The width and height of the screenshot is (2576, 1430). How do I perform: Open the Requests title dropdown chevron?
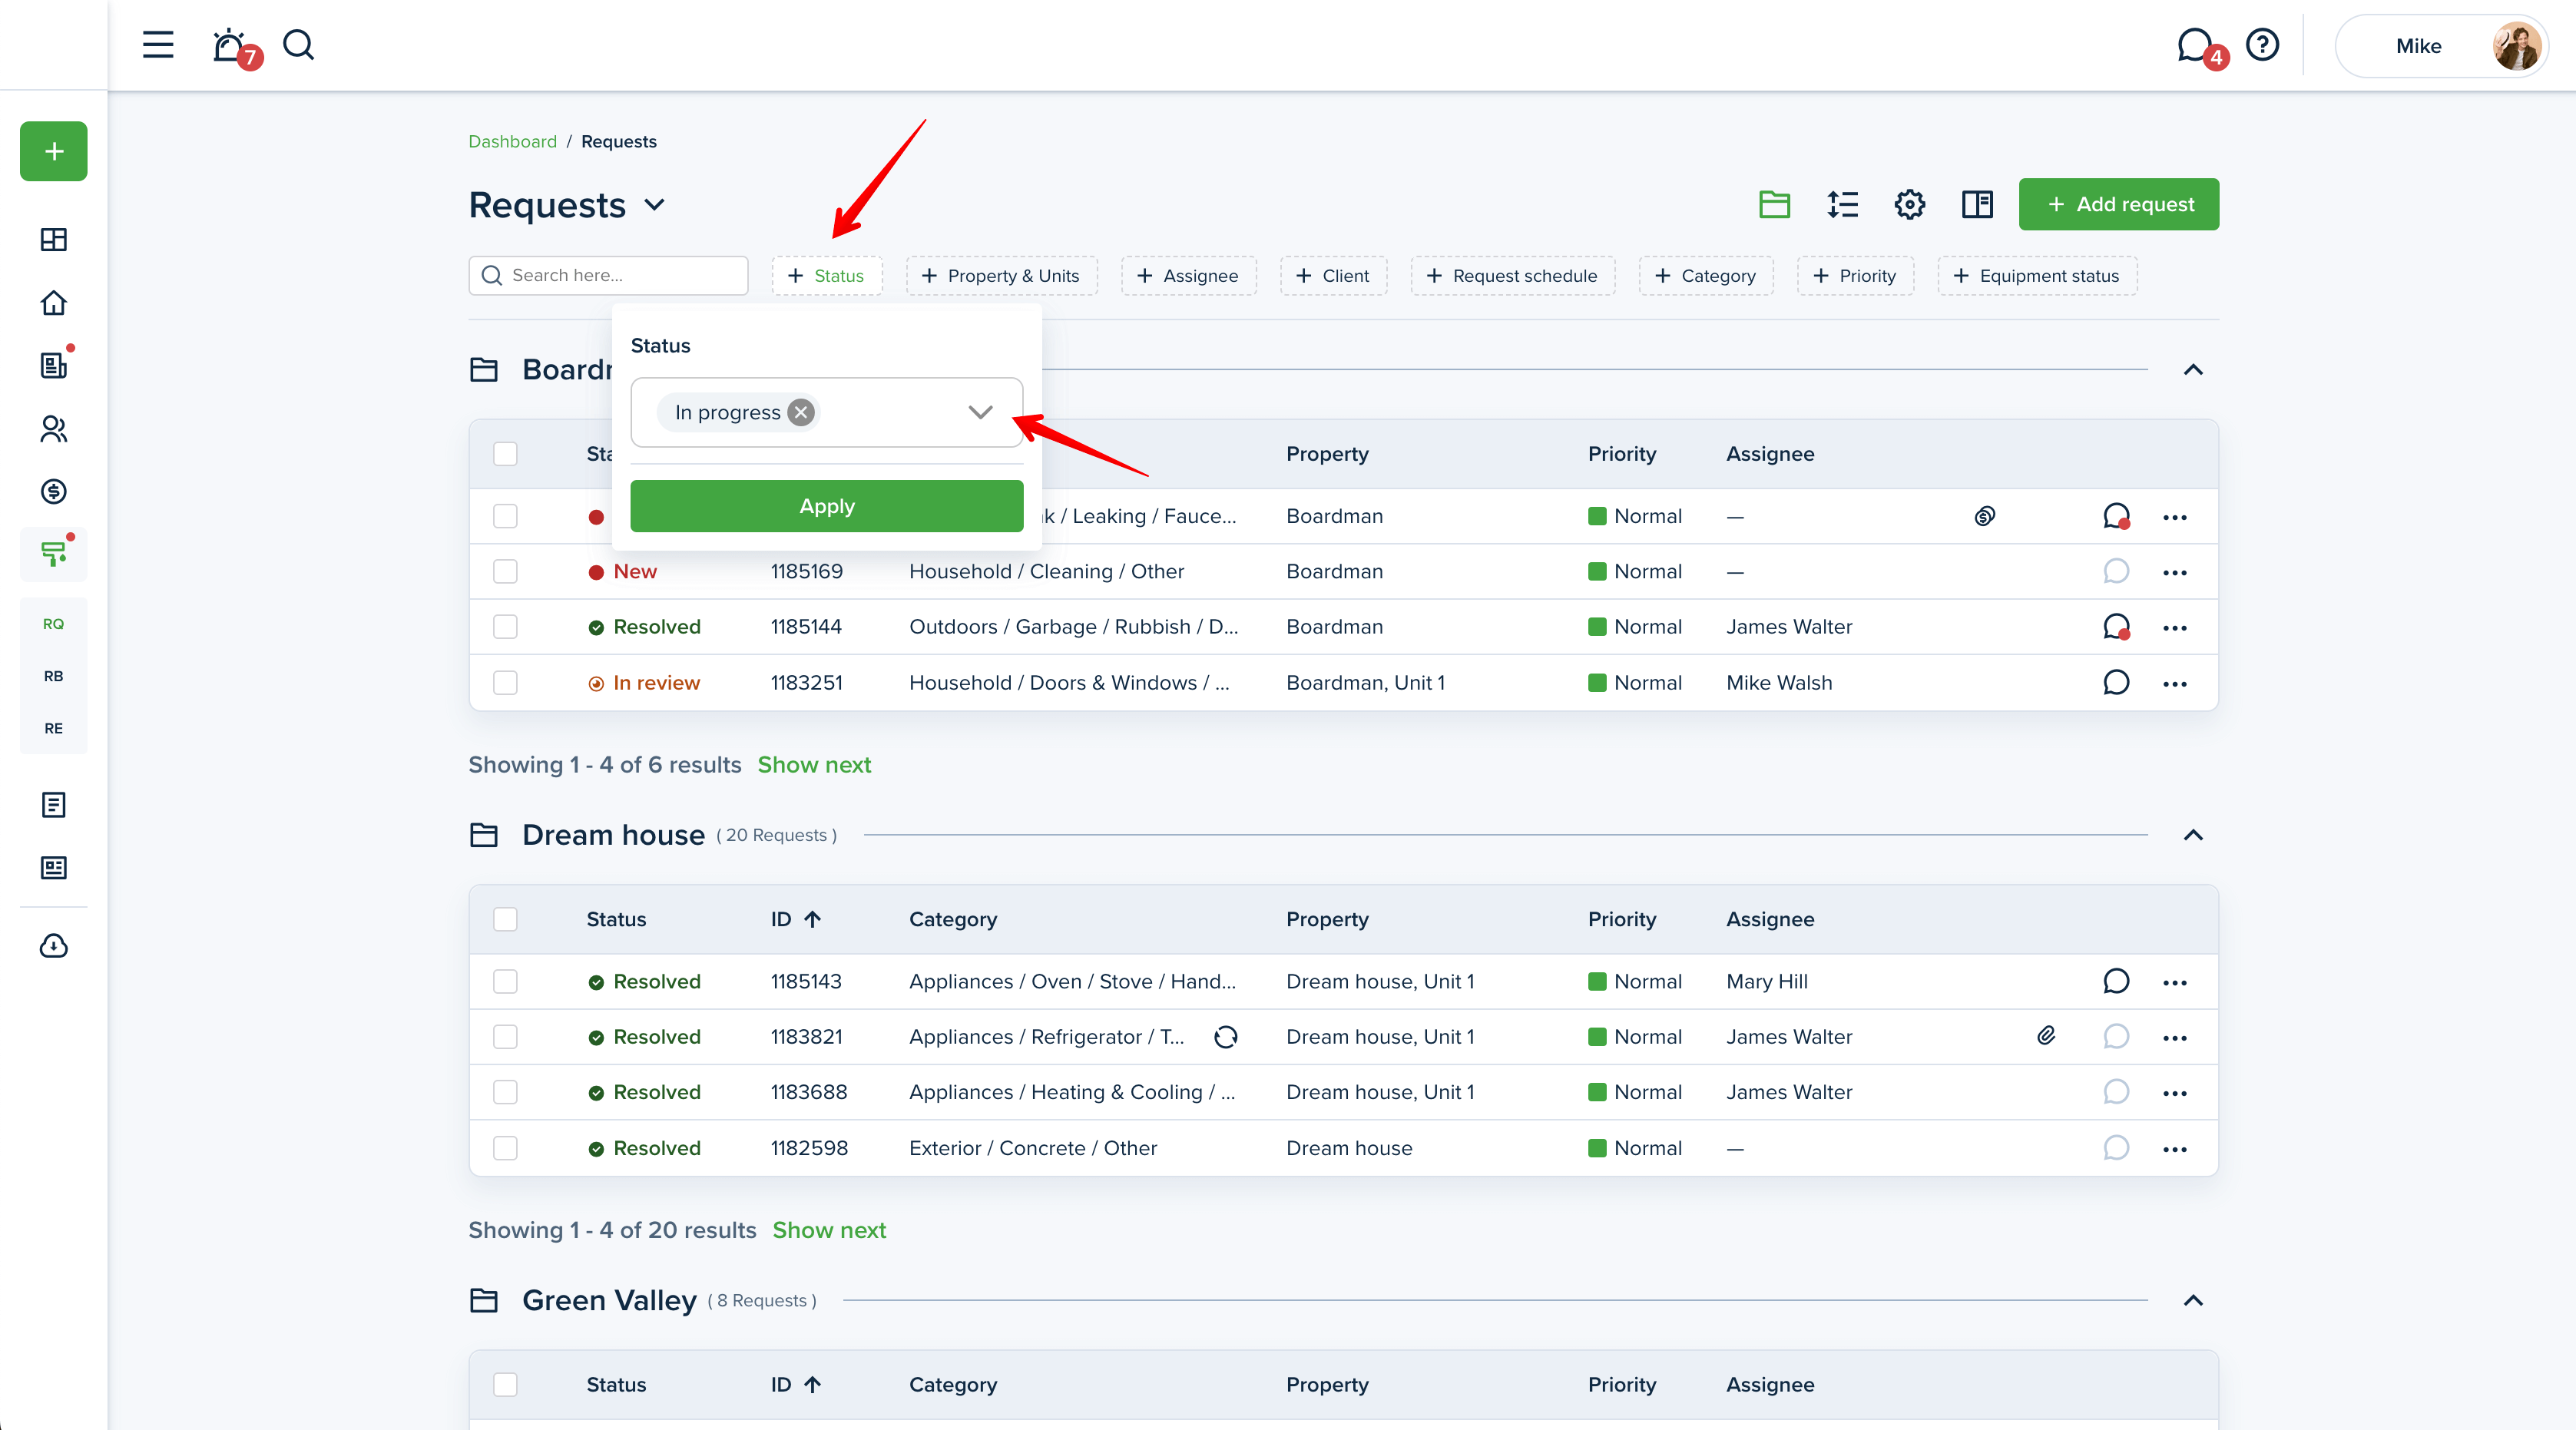tap(655, 205)
